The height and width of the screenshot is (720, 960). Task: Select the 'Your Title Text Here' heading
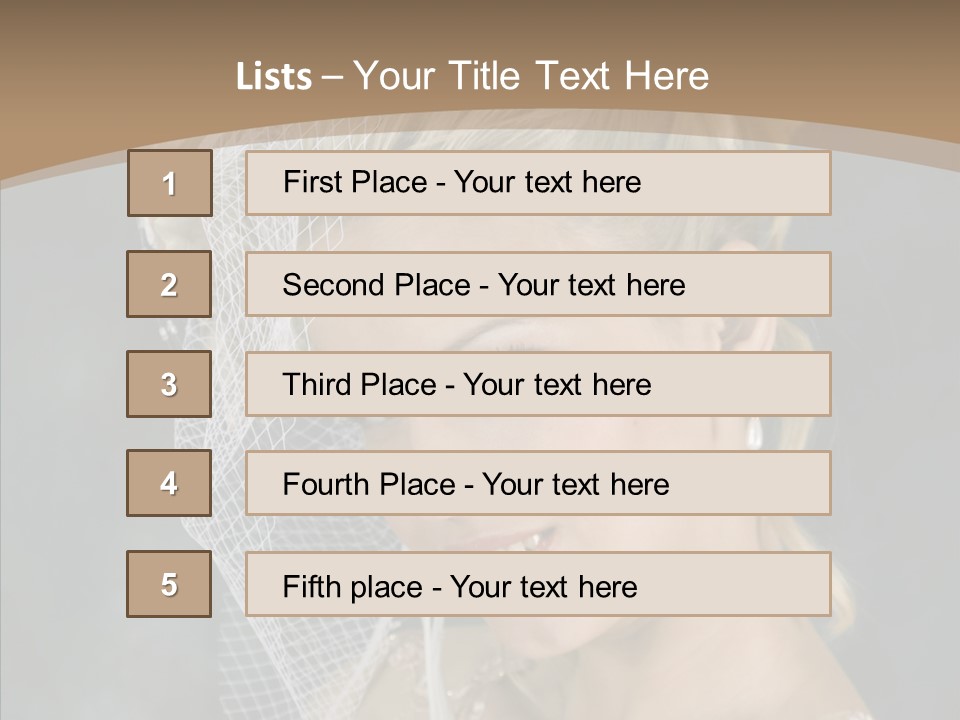coord(531,76)
